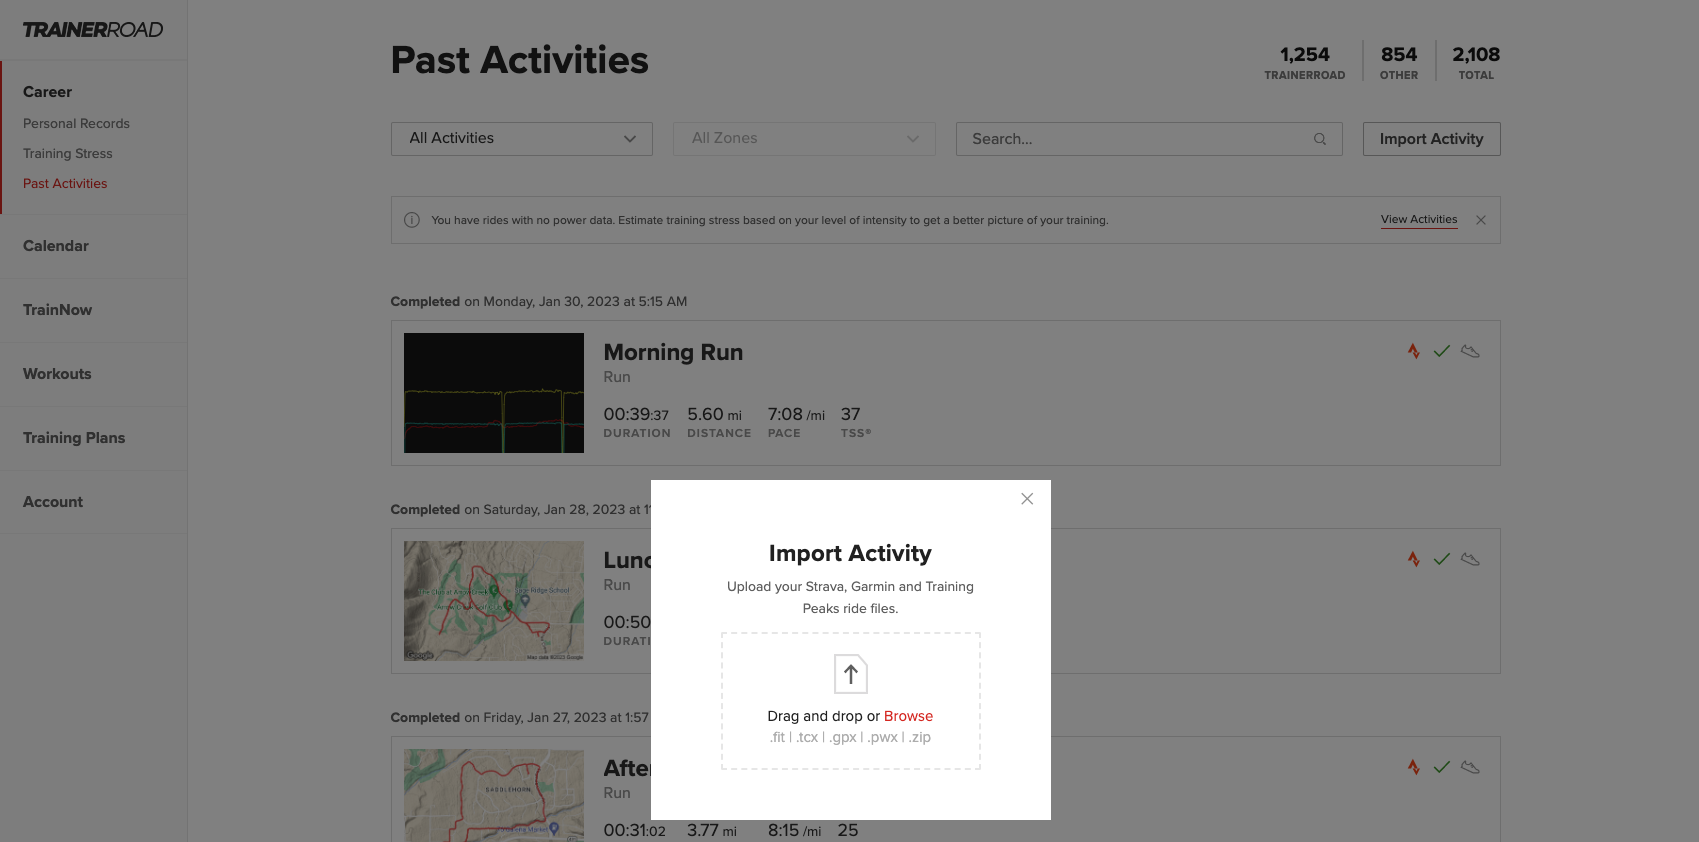Click shoe icon on Morning Run
Screen dimensions: 1699x842
tap(1470, 351)
